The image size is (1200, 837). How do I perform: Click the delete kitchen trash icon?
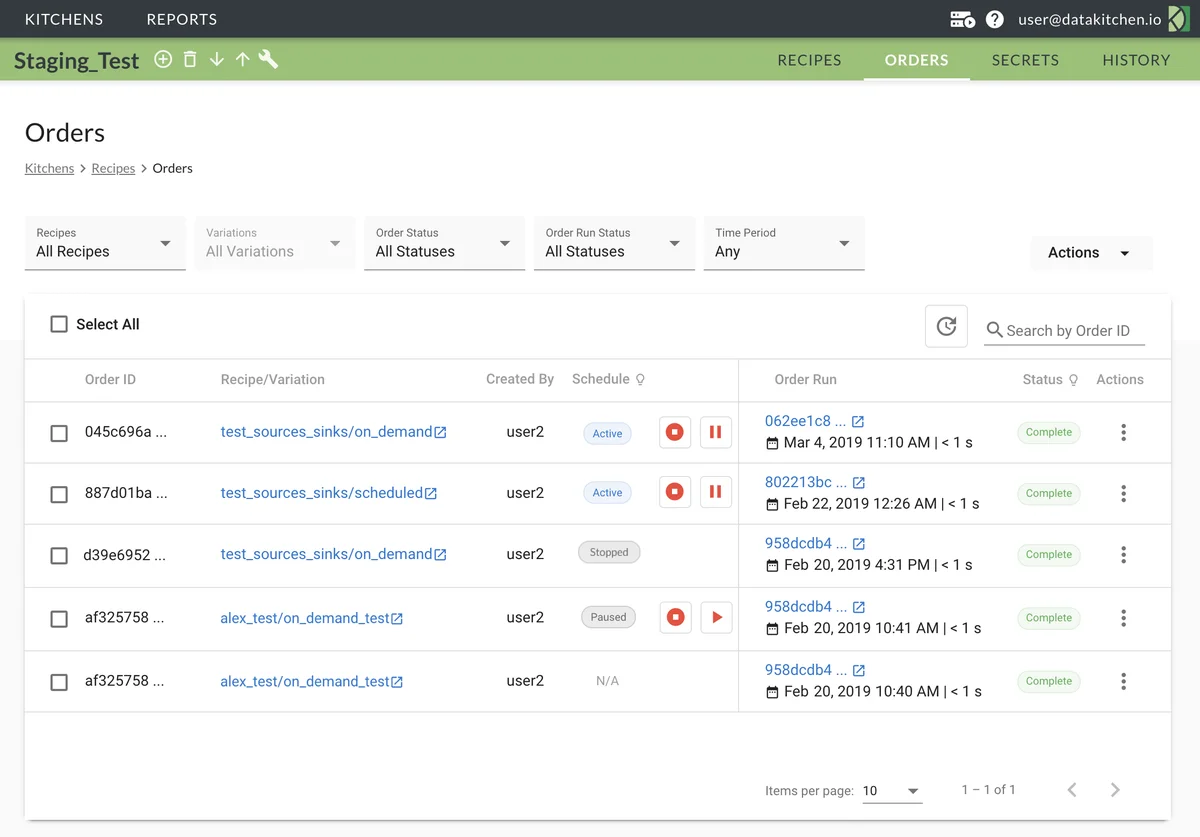tap(190, 60)
